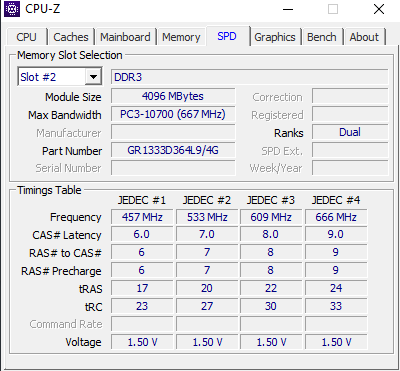
Task: Click the Max Bandwidth PC3-10700 field
Action: pyautogui.click(x=173, y=114)
